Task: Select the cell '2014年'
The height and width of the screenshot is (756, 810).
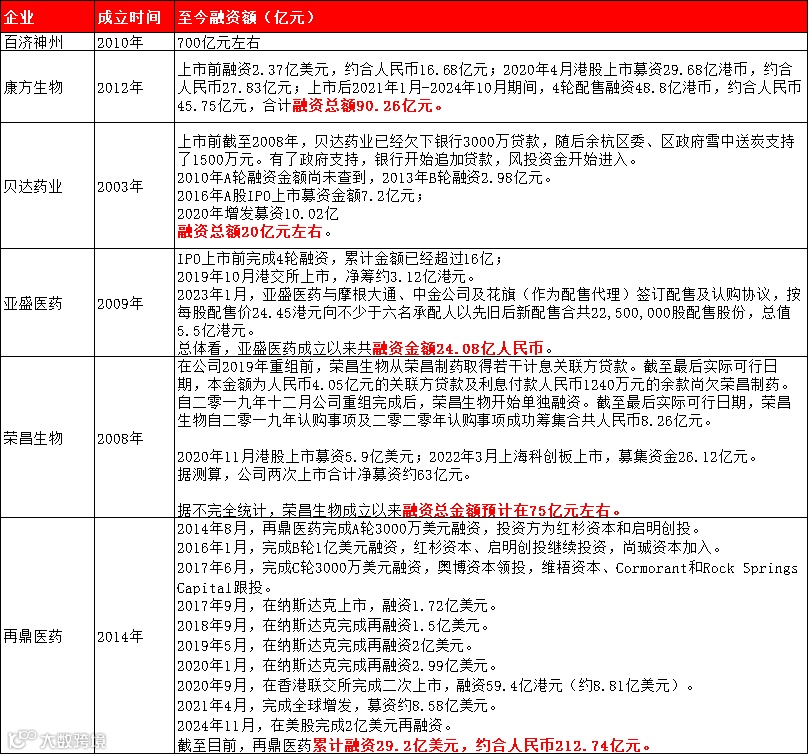Action: [x=134, y=636]
